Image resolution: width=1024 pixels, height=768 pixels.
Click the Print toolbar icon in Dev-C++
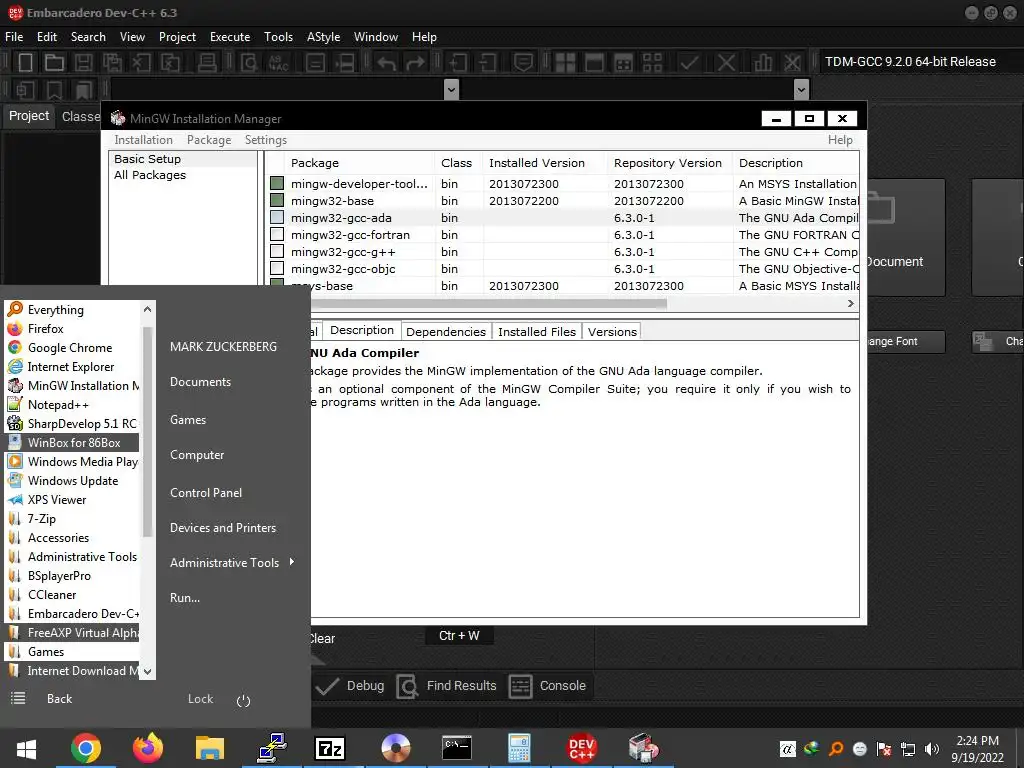coord(208,62)
